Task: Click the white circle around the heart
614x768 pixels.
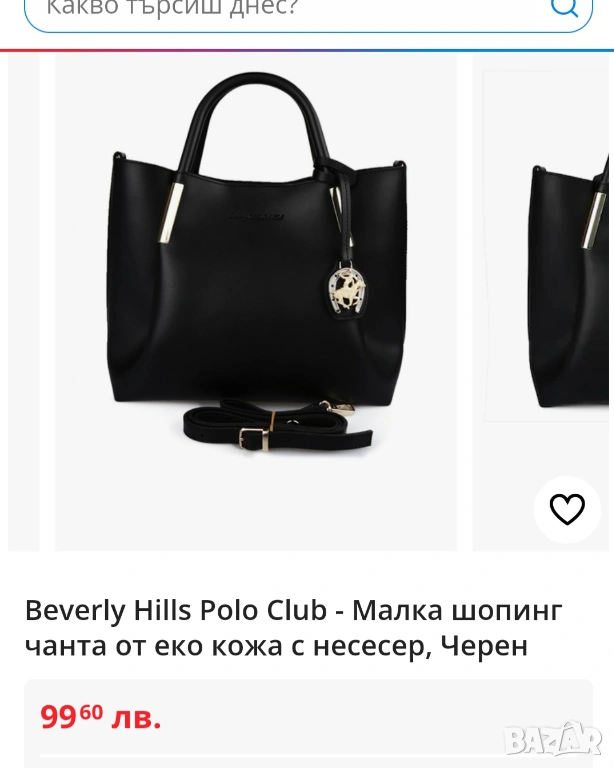Action: pos(567,509)
